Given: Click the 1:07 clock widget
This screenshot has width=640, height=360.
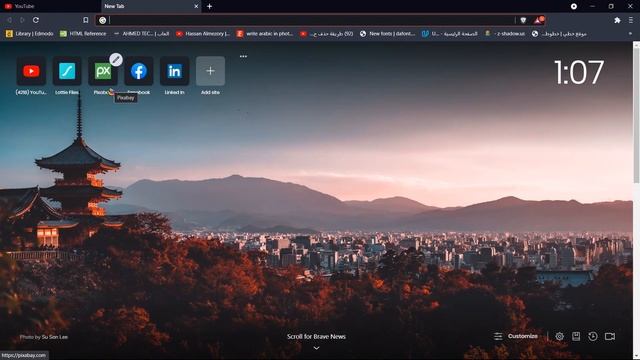Looking at the screenshot, I should tap(579, 73).
